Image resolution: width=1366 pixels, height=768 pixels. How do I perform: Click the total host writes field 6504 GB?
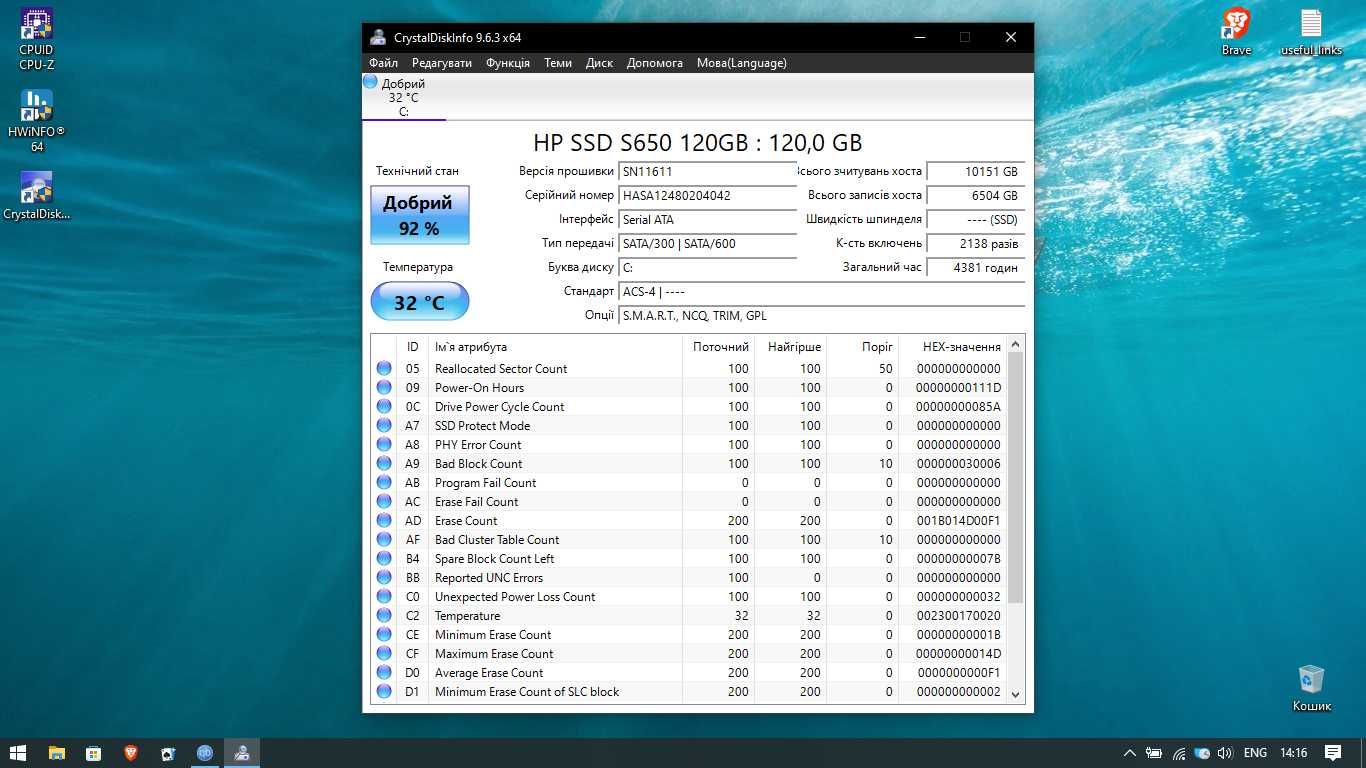pyautogui.click(x=975, y=195)
